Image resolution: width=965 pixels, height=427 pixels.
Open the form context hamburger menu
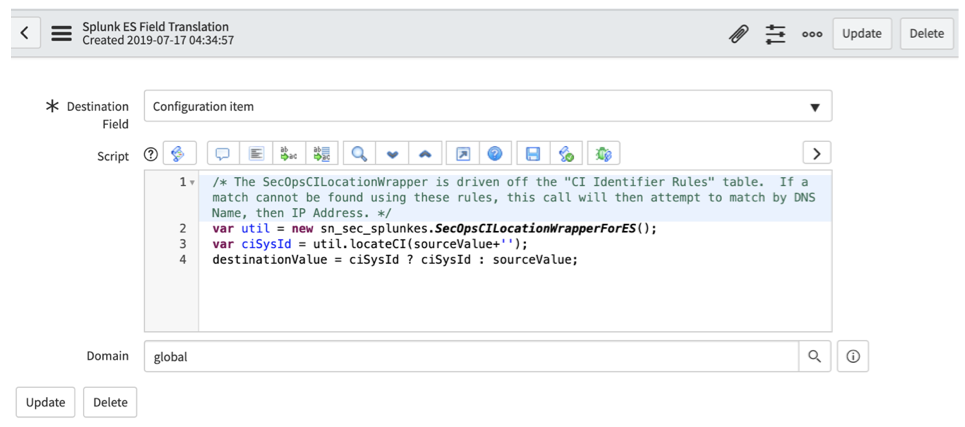tap(62, 33)
